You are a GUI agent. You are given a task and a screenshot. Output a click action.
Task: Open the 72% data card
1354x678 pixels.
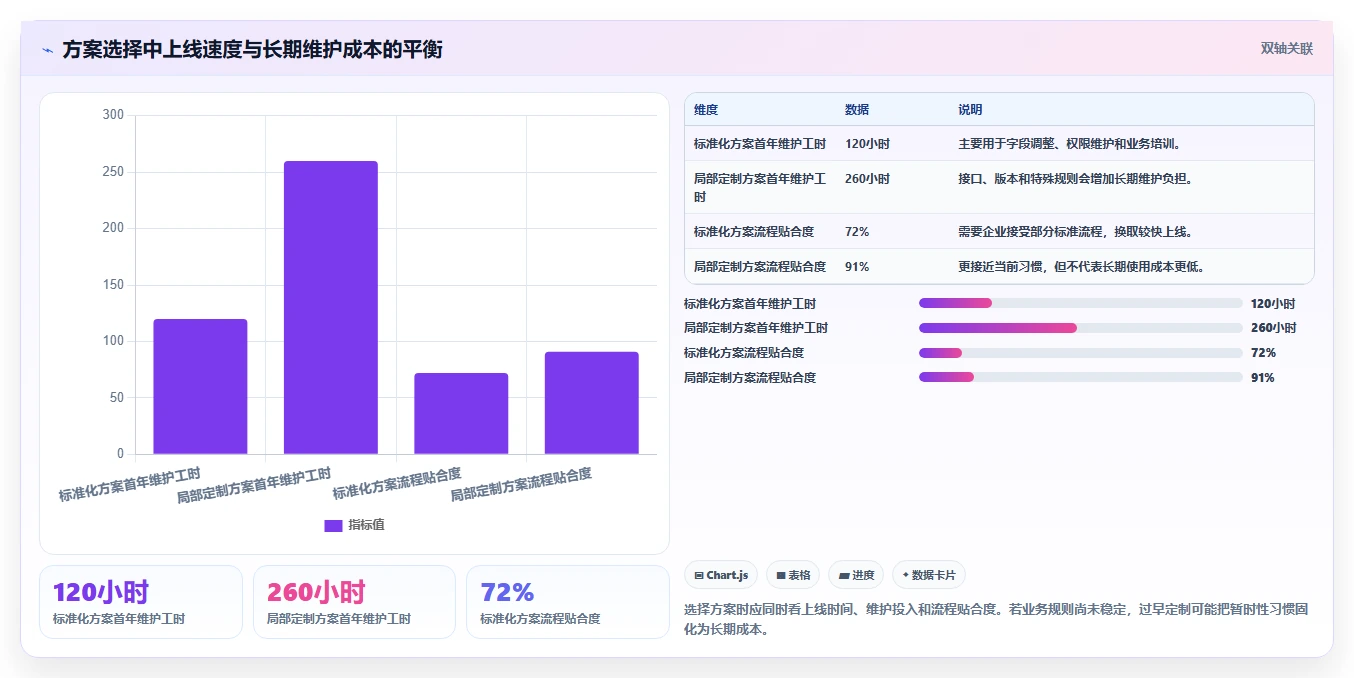[x=568, y=602]
